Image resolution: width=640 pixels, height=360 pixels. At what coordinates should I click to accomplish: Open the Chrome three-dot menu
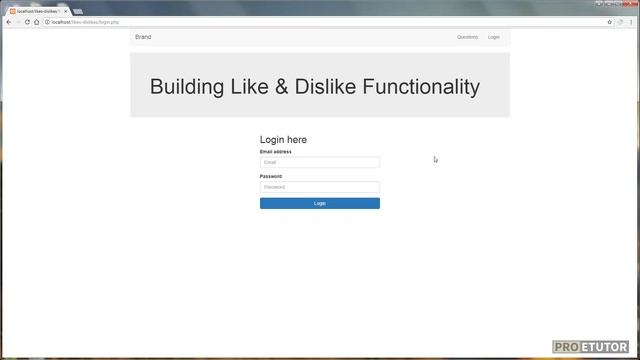[631, 22]
